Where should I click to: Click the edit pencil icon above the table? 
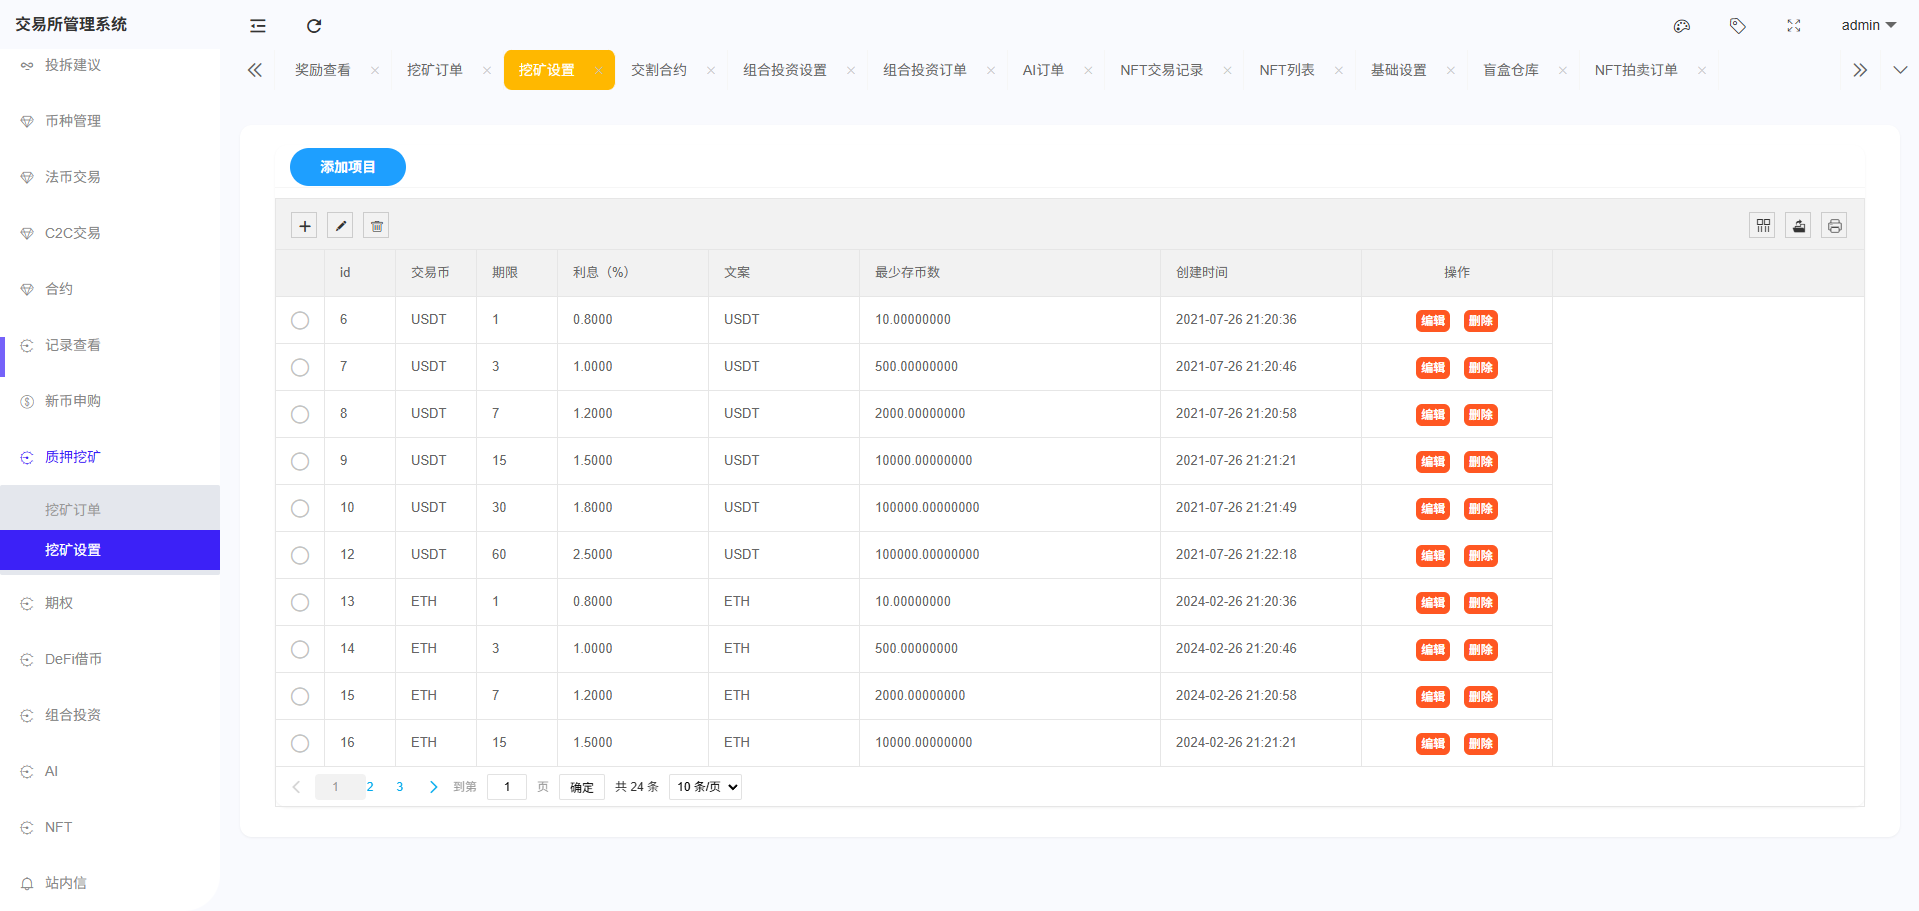(x=340, y=225)
